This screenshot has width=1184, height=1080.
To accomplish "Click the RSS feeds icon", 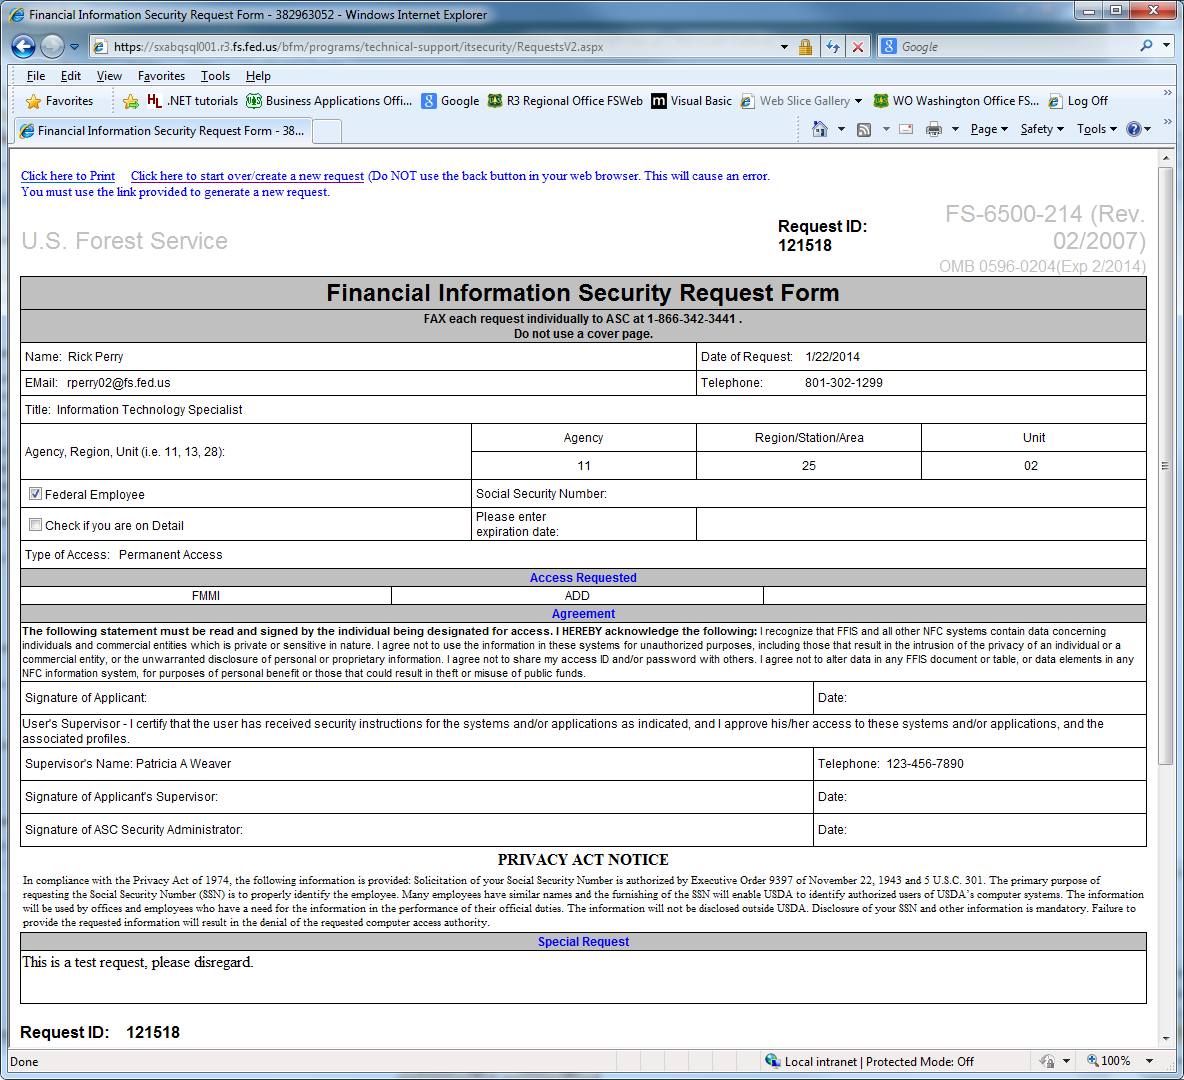I will click(864, 129).
